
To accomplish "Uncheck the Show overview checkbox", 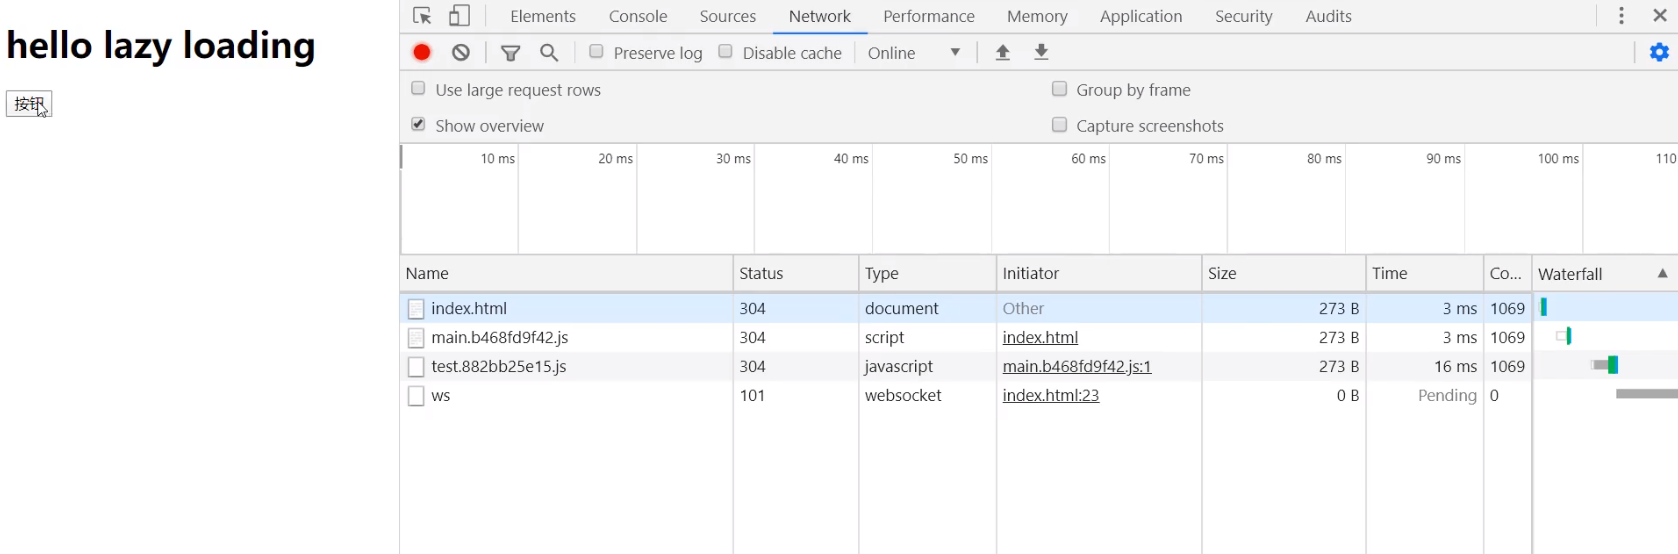I will coord(418,124).
